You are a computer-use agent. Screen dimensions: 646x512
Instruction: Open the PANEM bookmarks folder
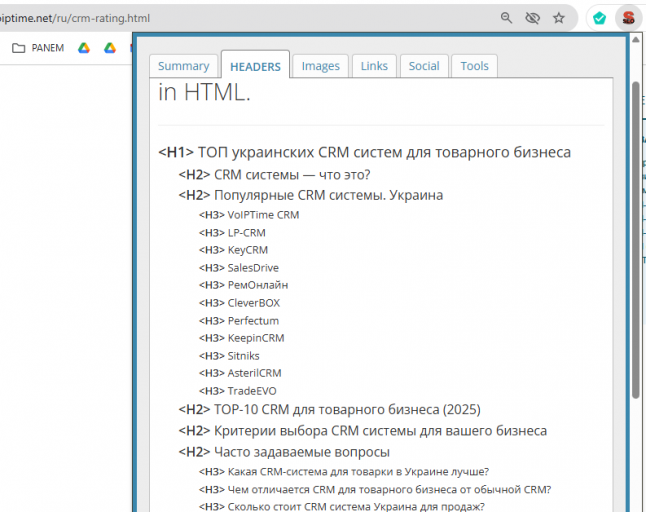pos(38,48)
